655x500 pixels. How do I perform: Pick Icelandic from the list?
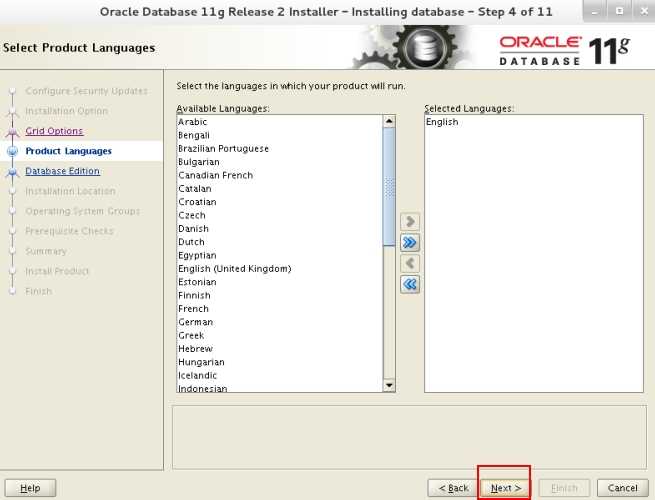[x=279, y=376]
